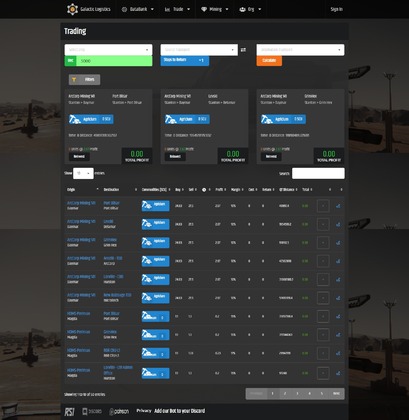Click the Filters button

(x=84, y=80)
